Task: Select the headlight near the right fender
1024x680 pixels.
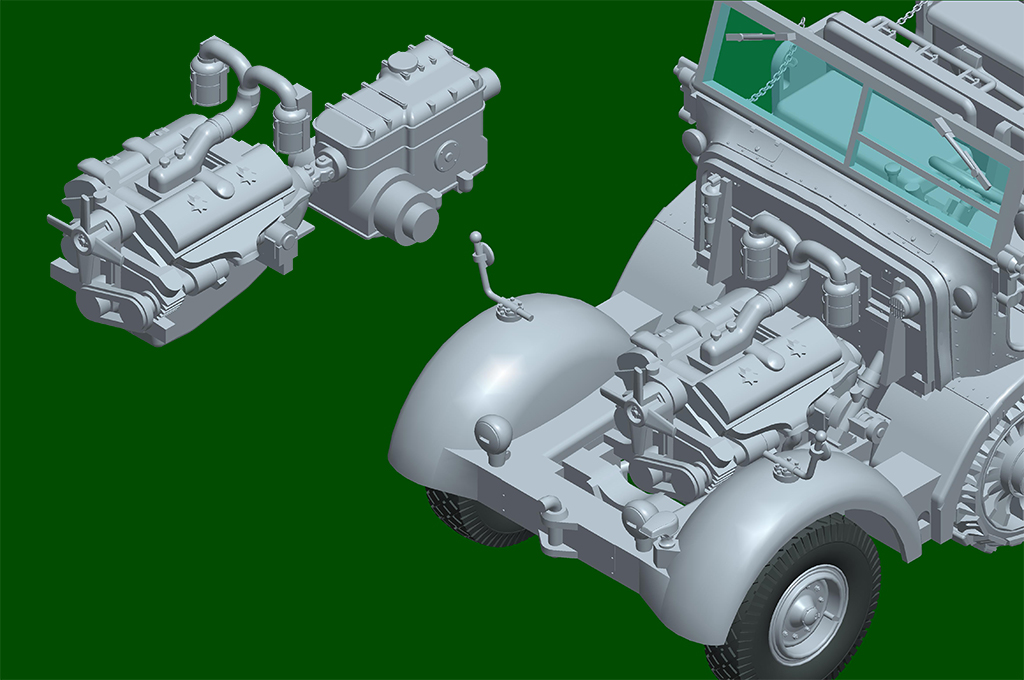Action: 650,520
